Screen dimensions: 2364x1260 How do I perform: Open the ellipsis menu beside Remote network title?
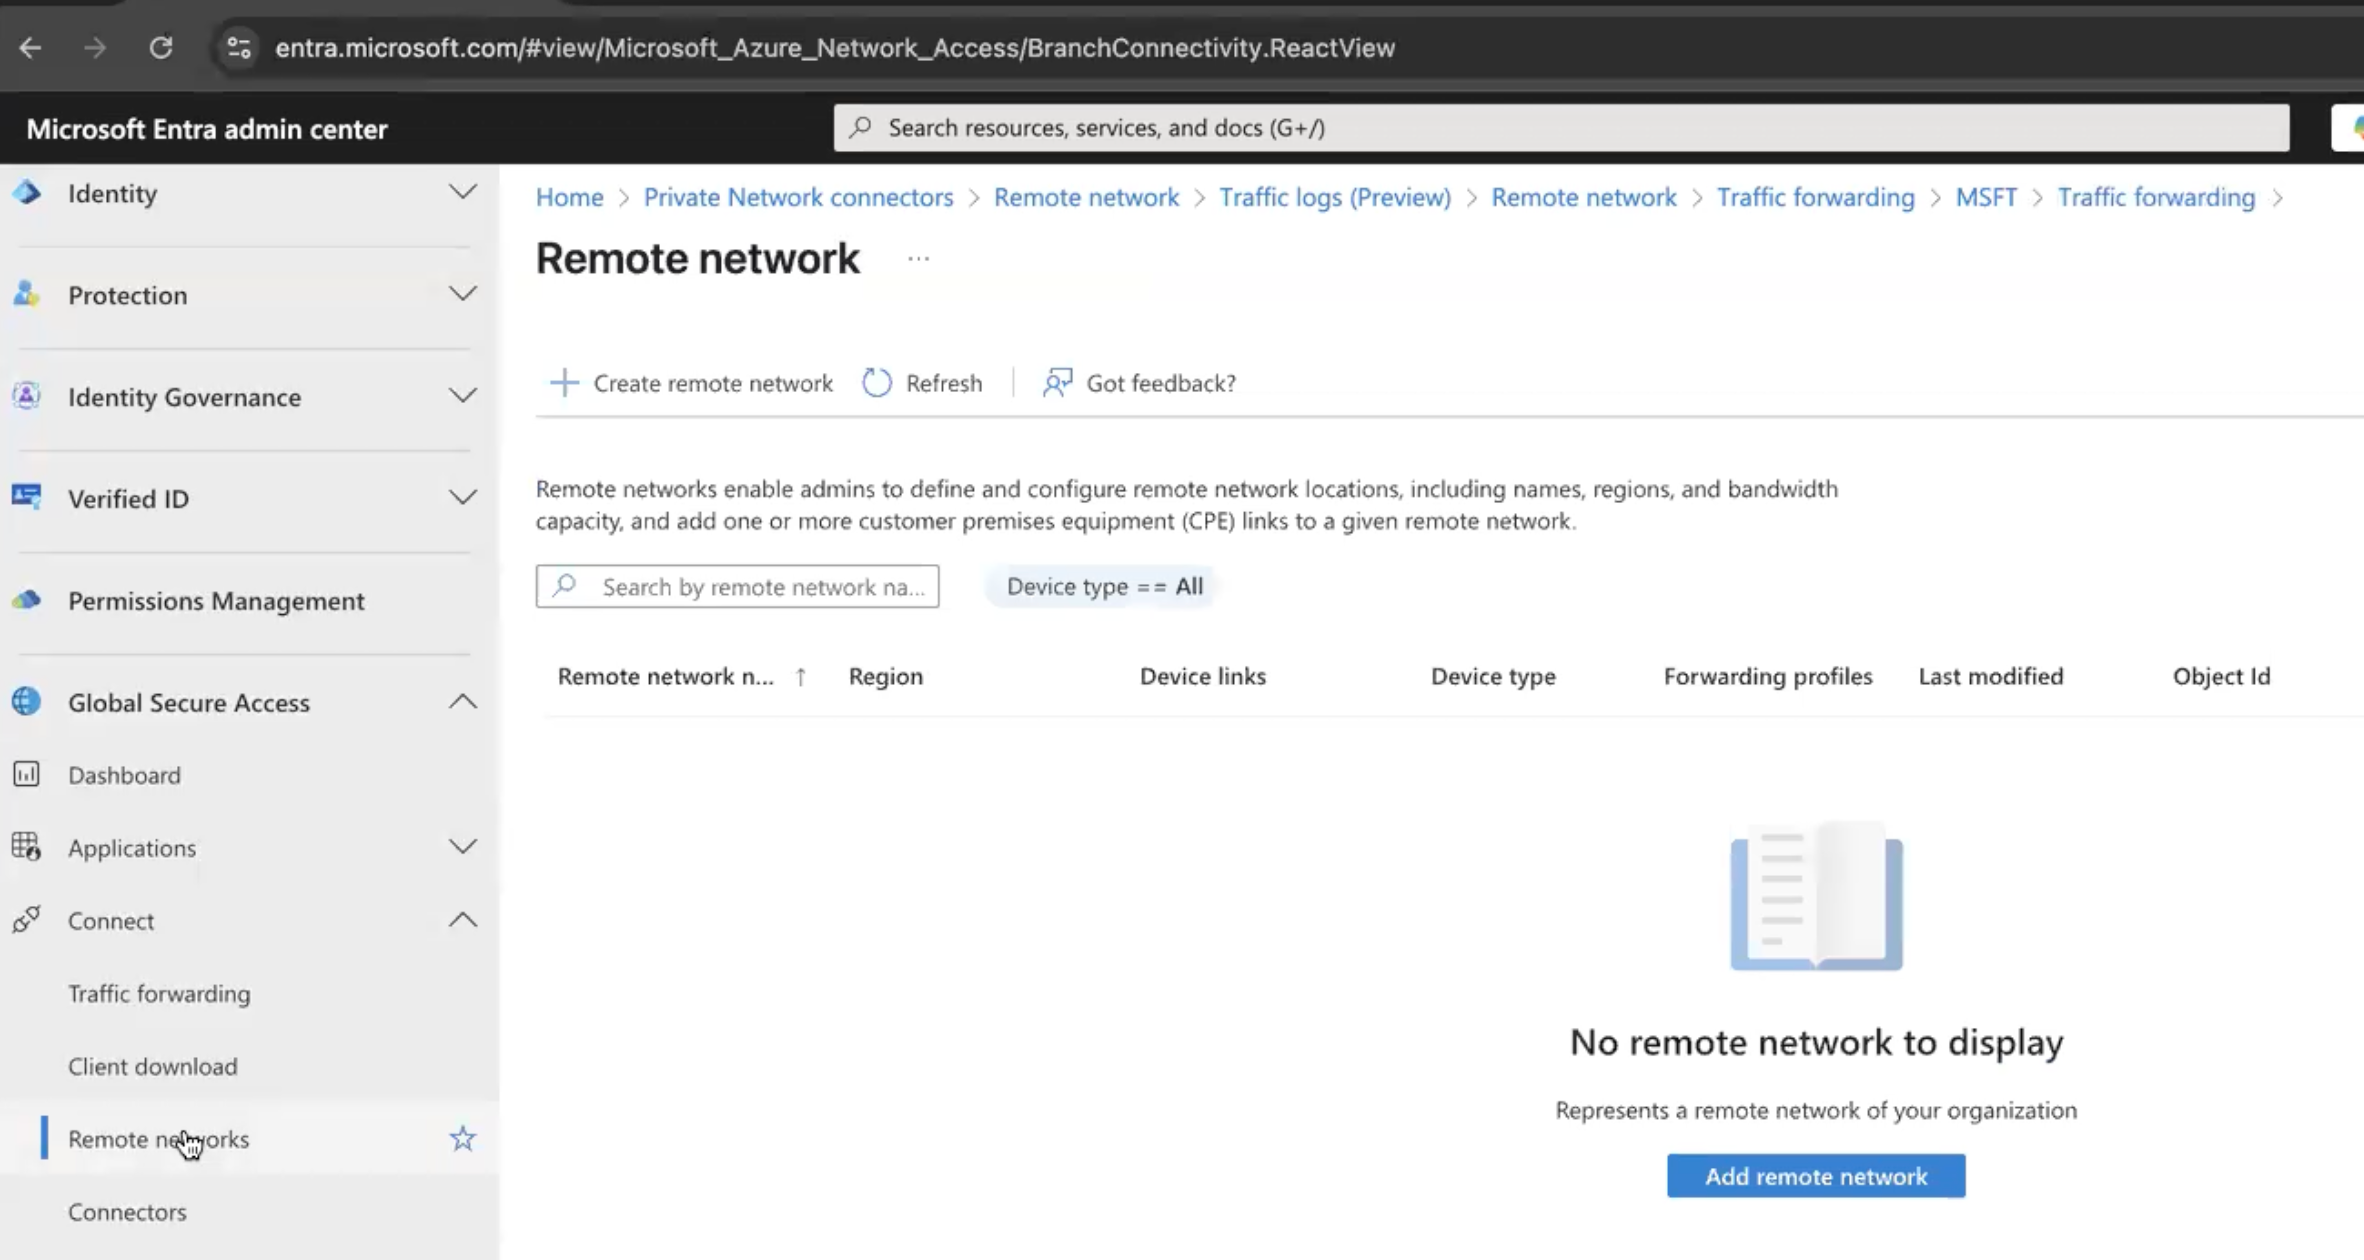point(918,259)
